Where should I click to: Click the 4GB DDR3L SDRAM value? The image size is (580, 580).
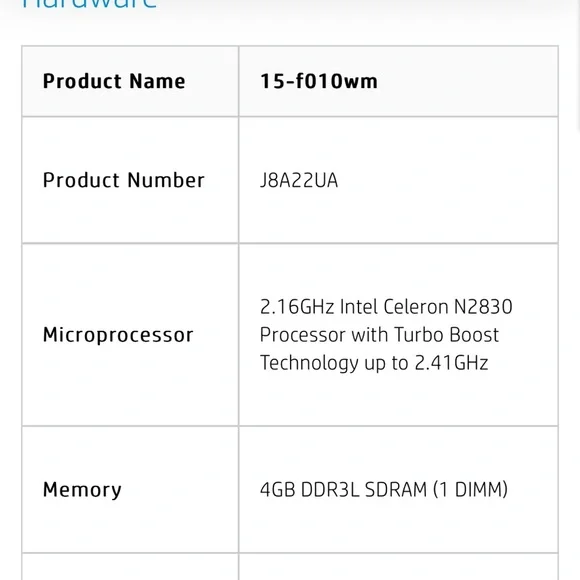343,489
